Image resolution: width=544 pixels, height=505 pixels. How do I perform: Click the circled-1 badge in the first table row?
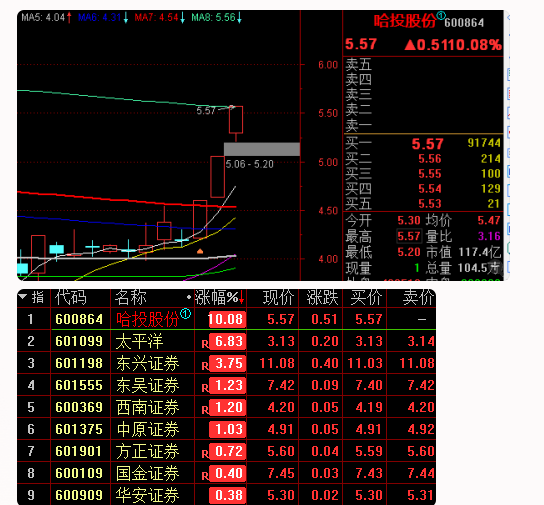tap(186, 314)
